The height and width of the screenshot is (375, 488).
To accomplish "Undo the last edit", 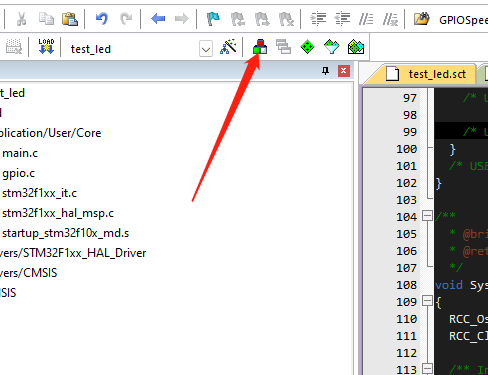I will coord(102,19).
